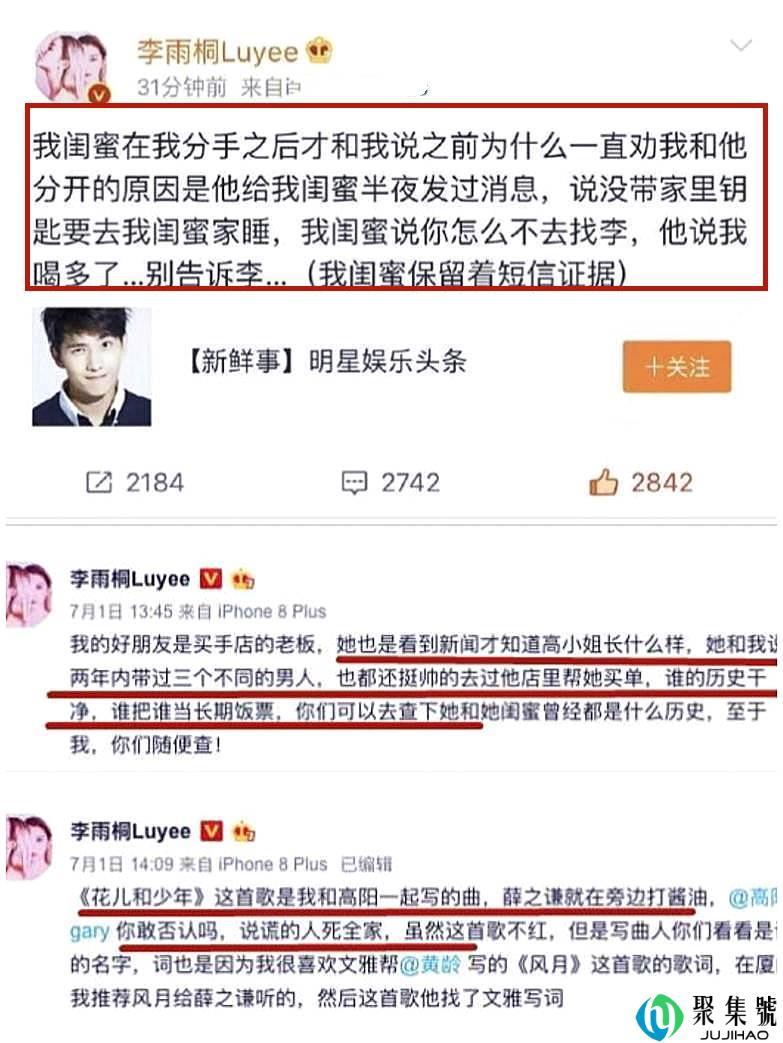783x1043 pixels.
Task: Open the comment icon showing 2742
Action: [x=354, y=482]
